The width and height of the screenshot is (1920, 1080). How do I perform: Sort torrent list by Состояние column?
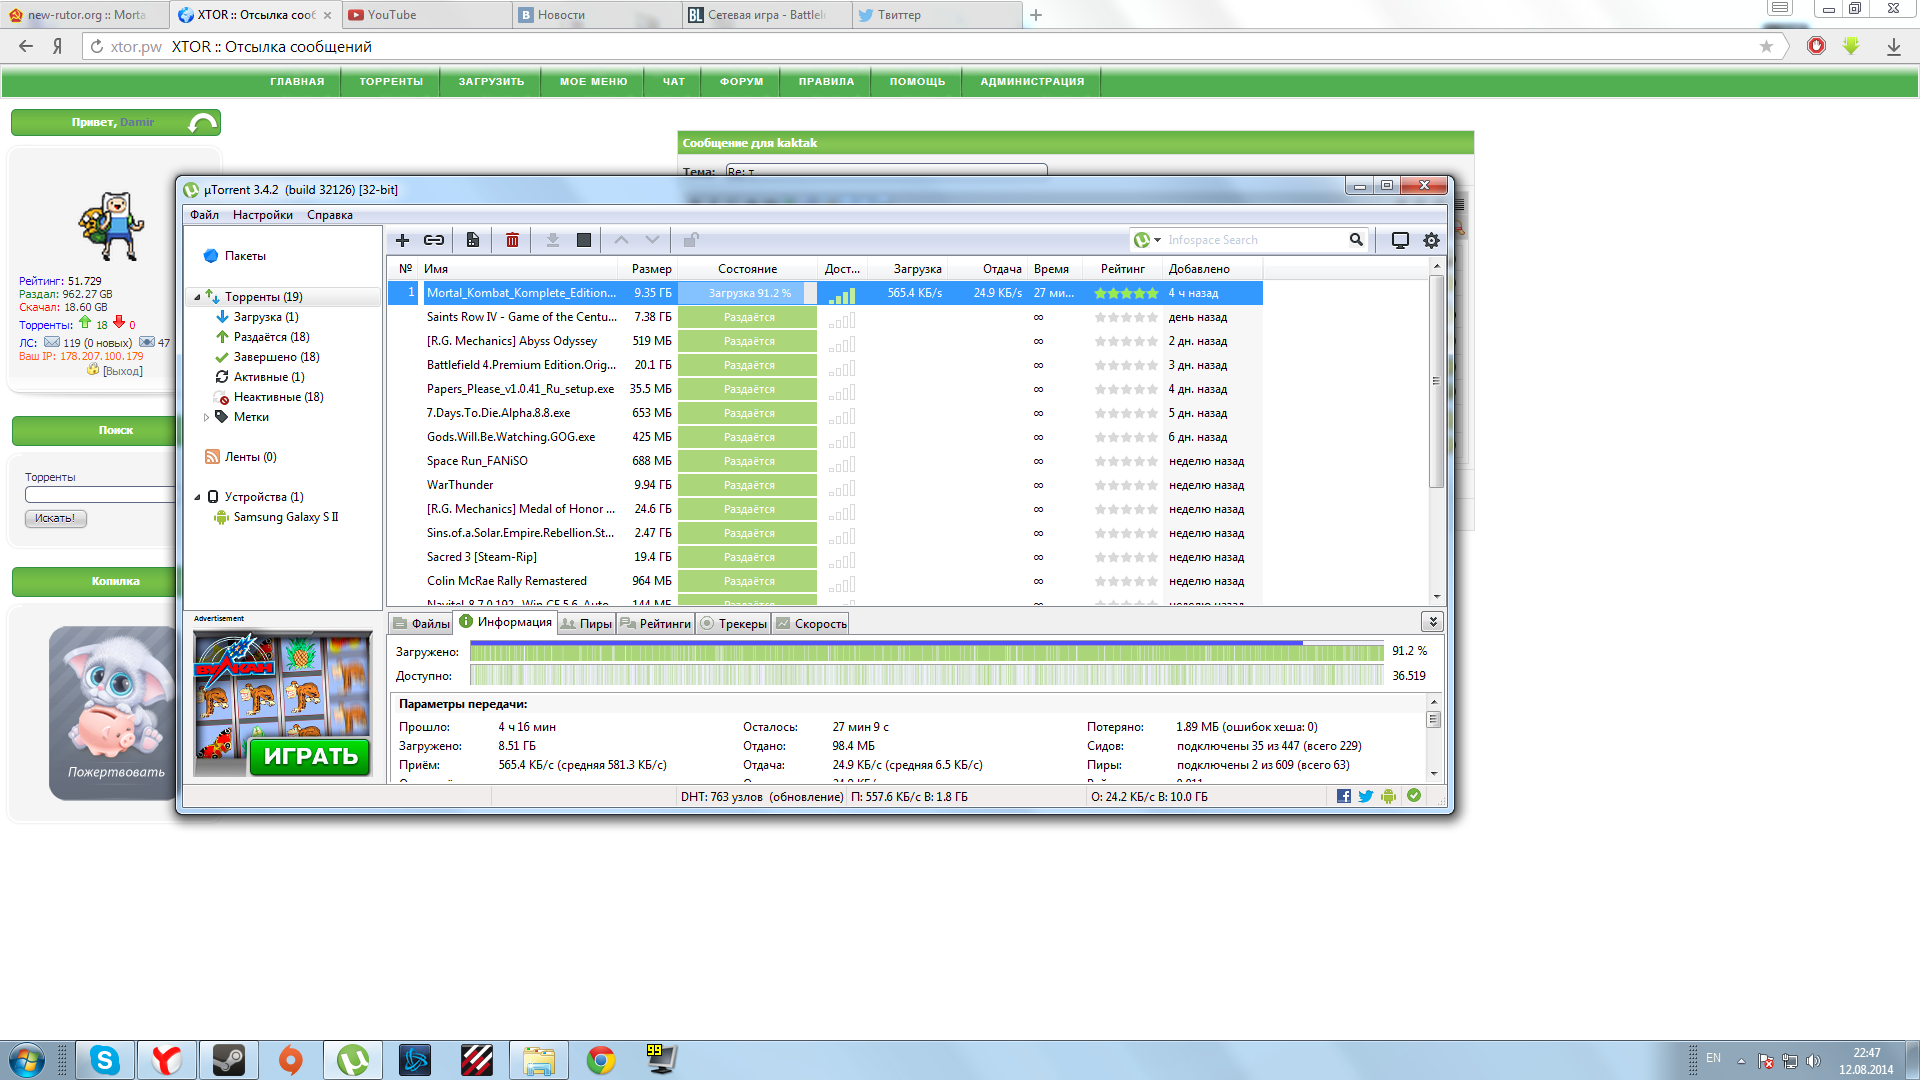pos(747,269)
